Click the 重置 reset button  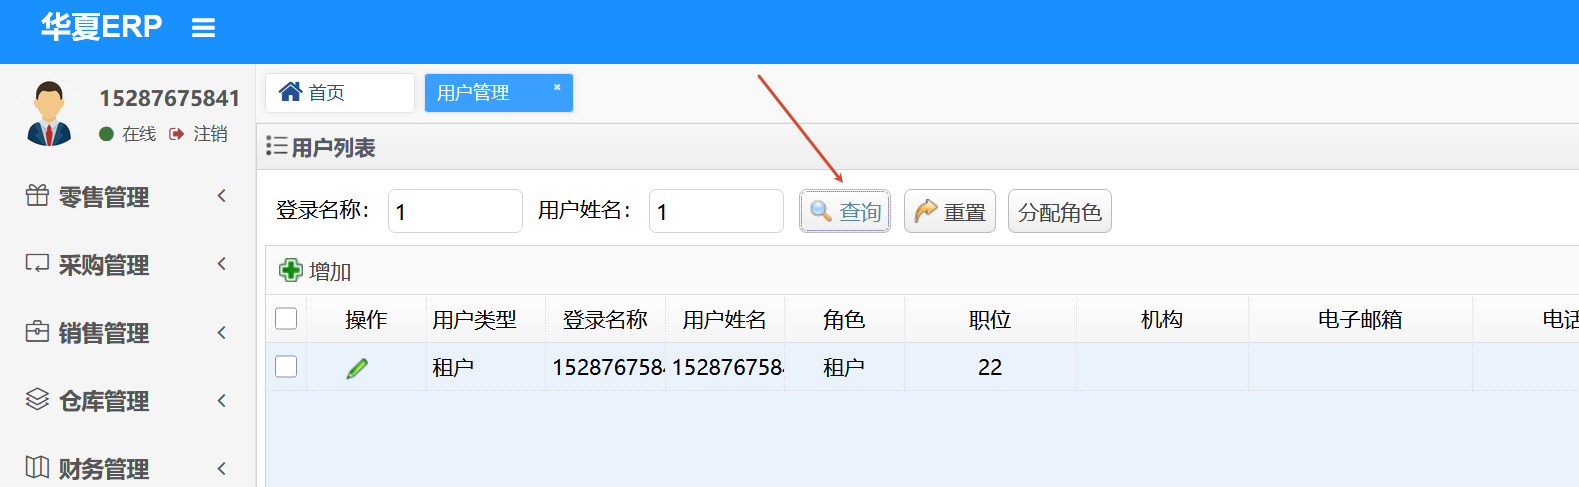click(950, 211)
